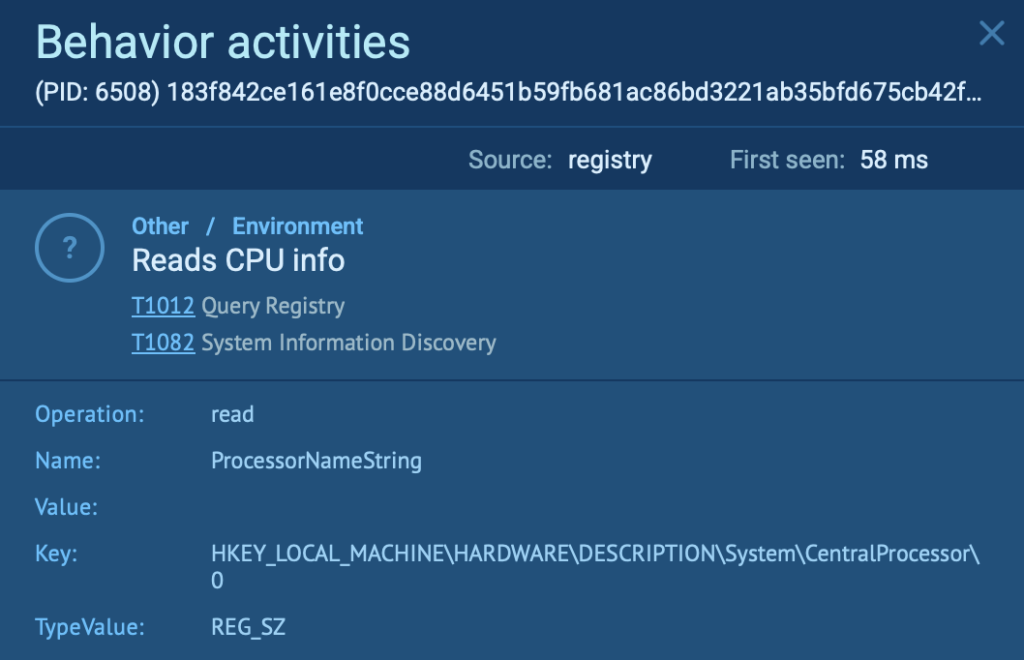The image size is (1024, 660).
Task: Click the System Information Discovery text
Action: (x=349, y=343)
